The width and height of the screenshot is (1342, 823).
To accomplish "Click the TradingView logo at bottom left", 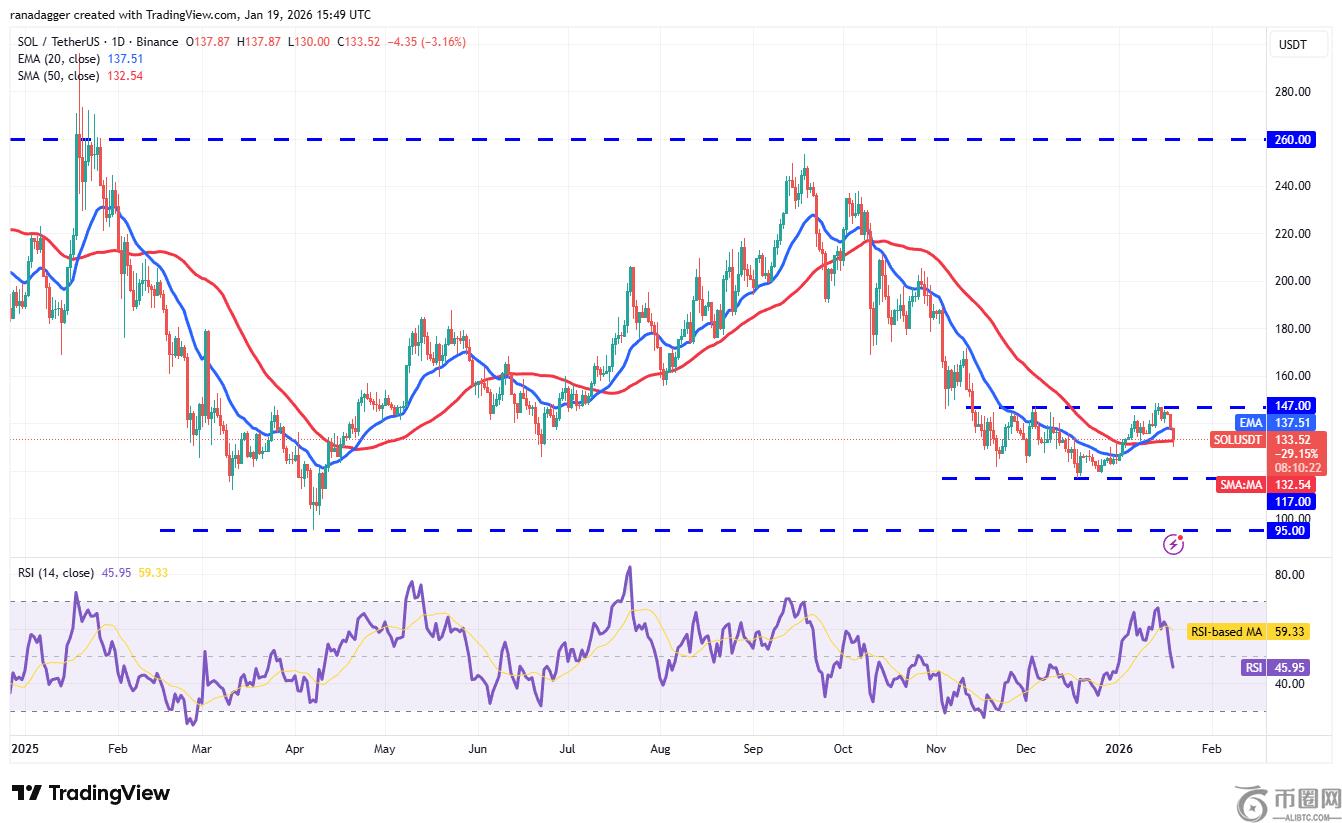I will 91,793.
